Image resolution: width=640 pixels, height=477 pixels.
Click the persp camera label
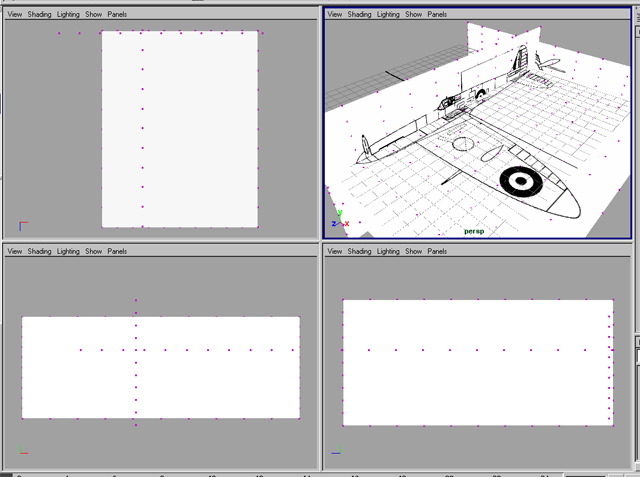(x=474, y=231)
